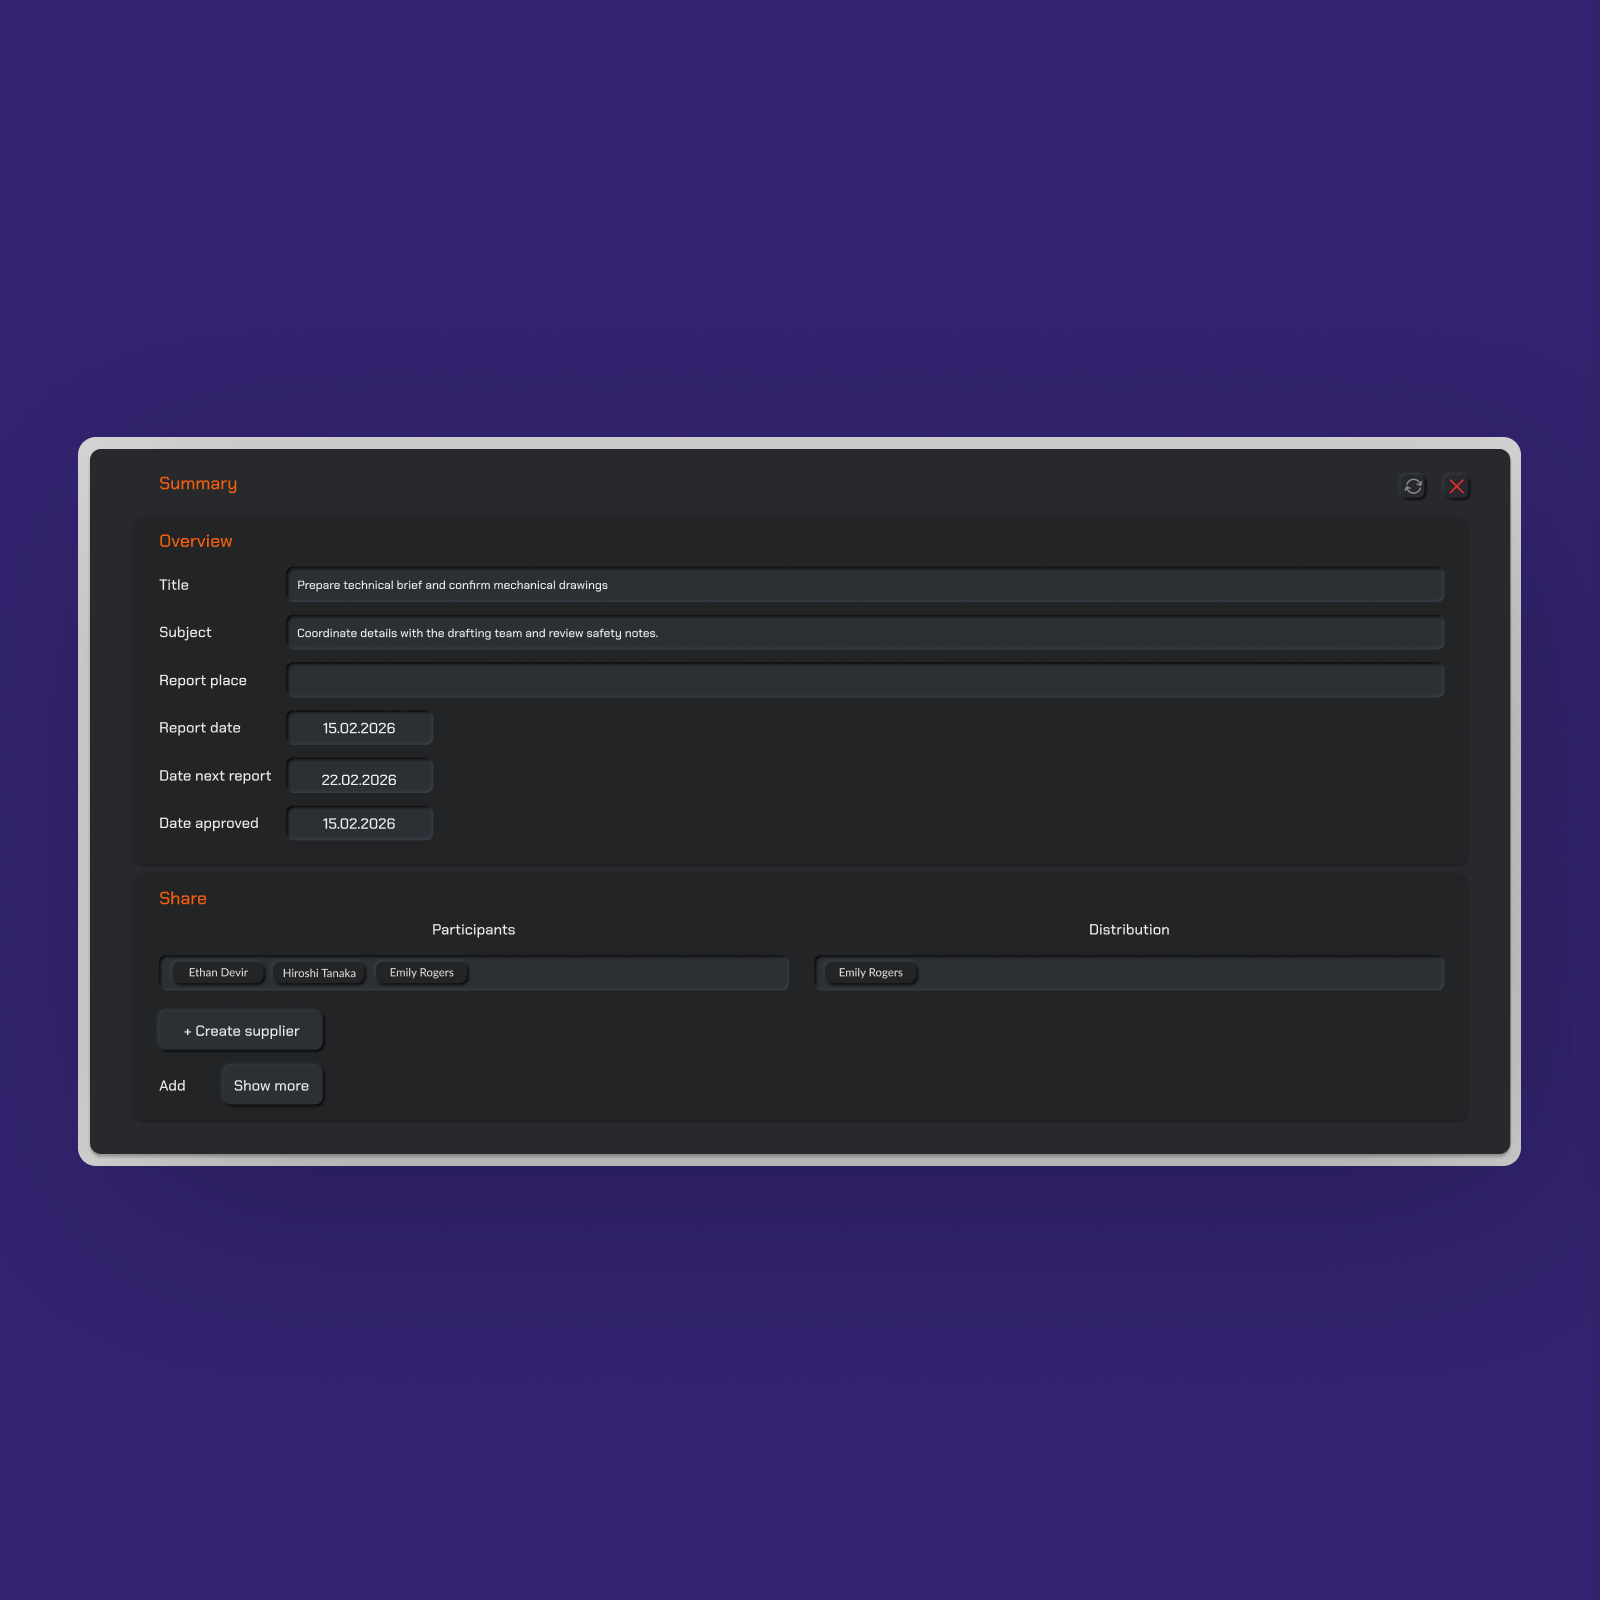Click empty area of Distribution field
1600x1600 pixels.
coord(1180,973)
